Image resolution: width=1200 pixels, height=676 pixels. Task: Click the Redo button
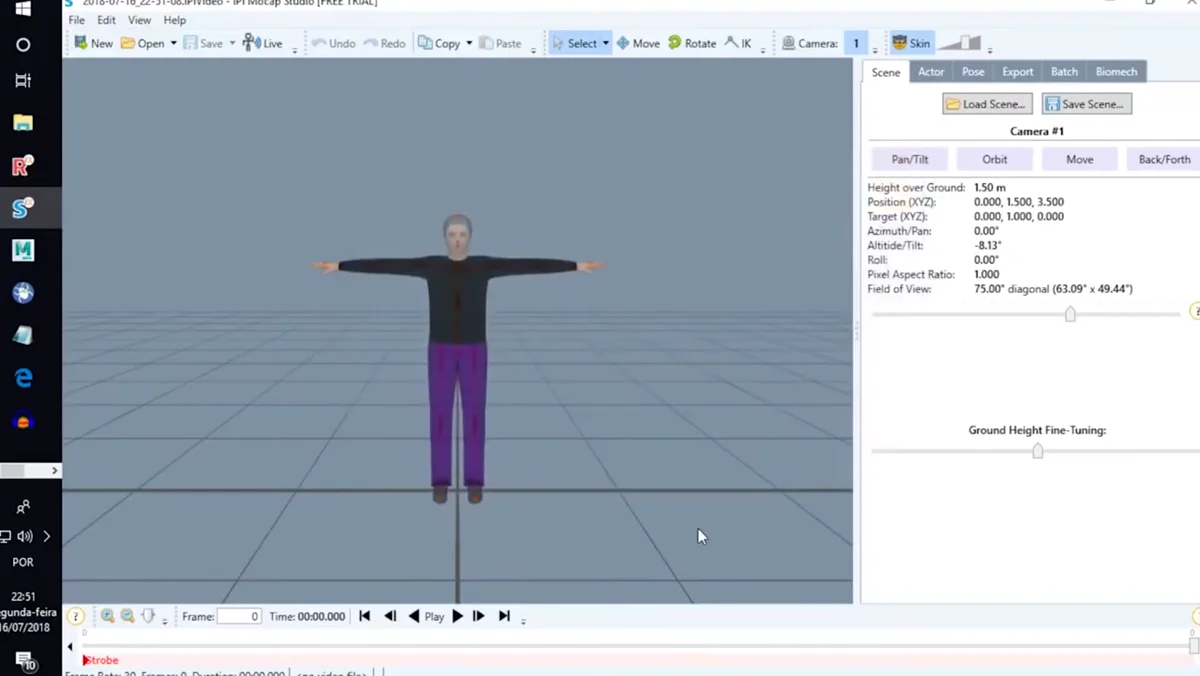(385, 43)
